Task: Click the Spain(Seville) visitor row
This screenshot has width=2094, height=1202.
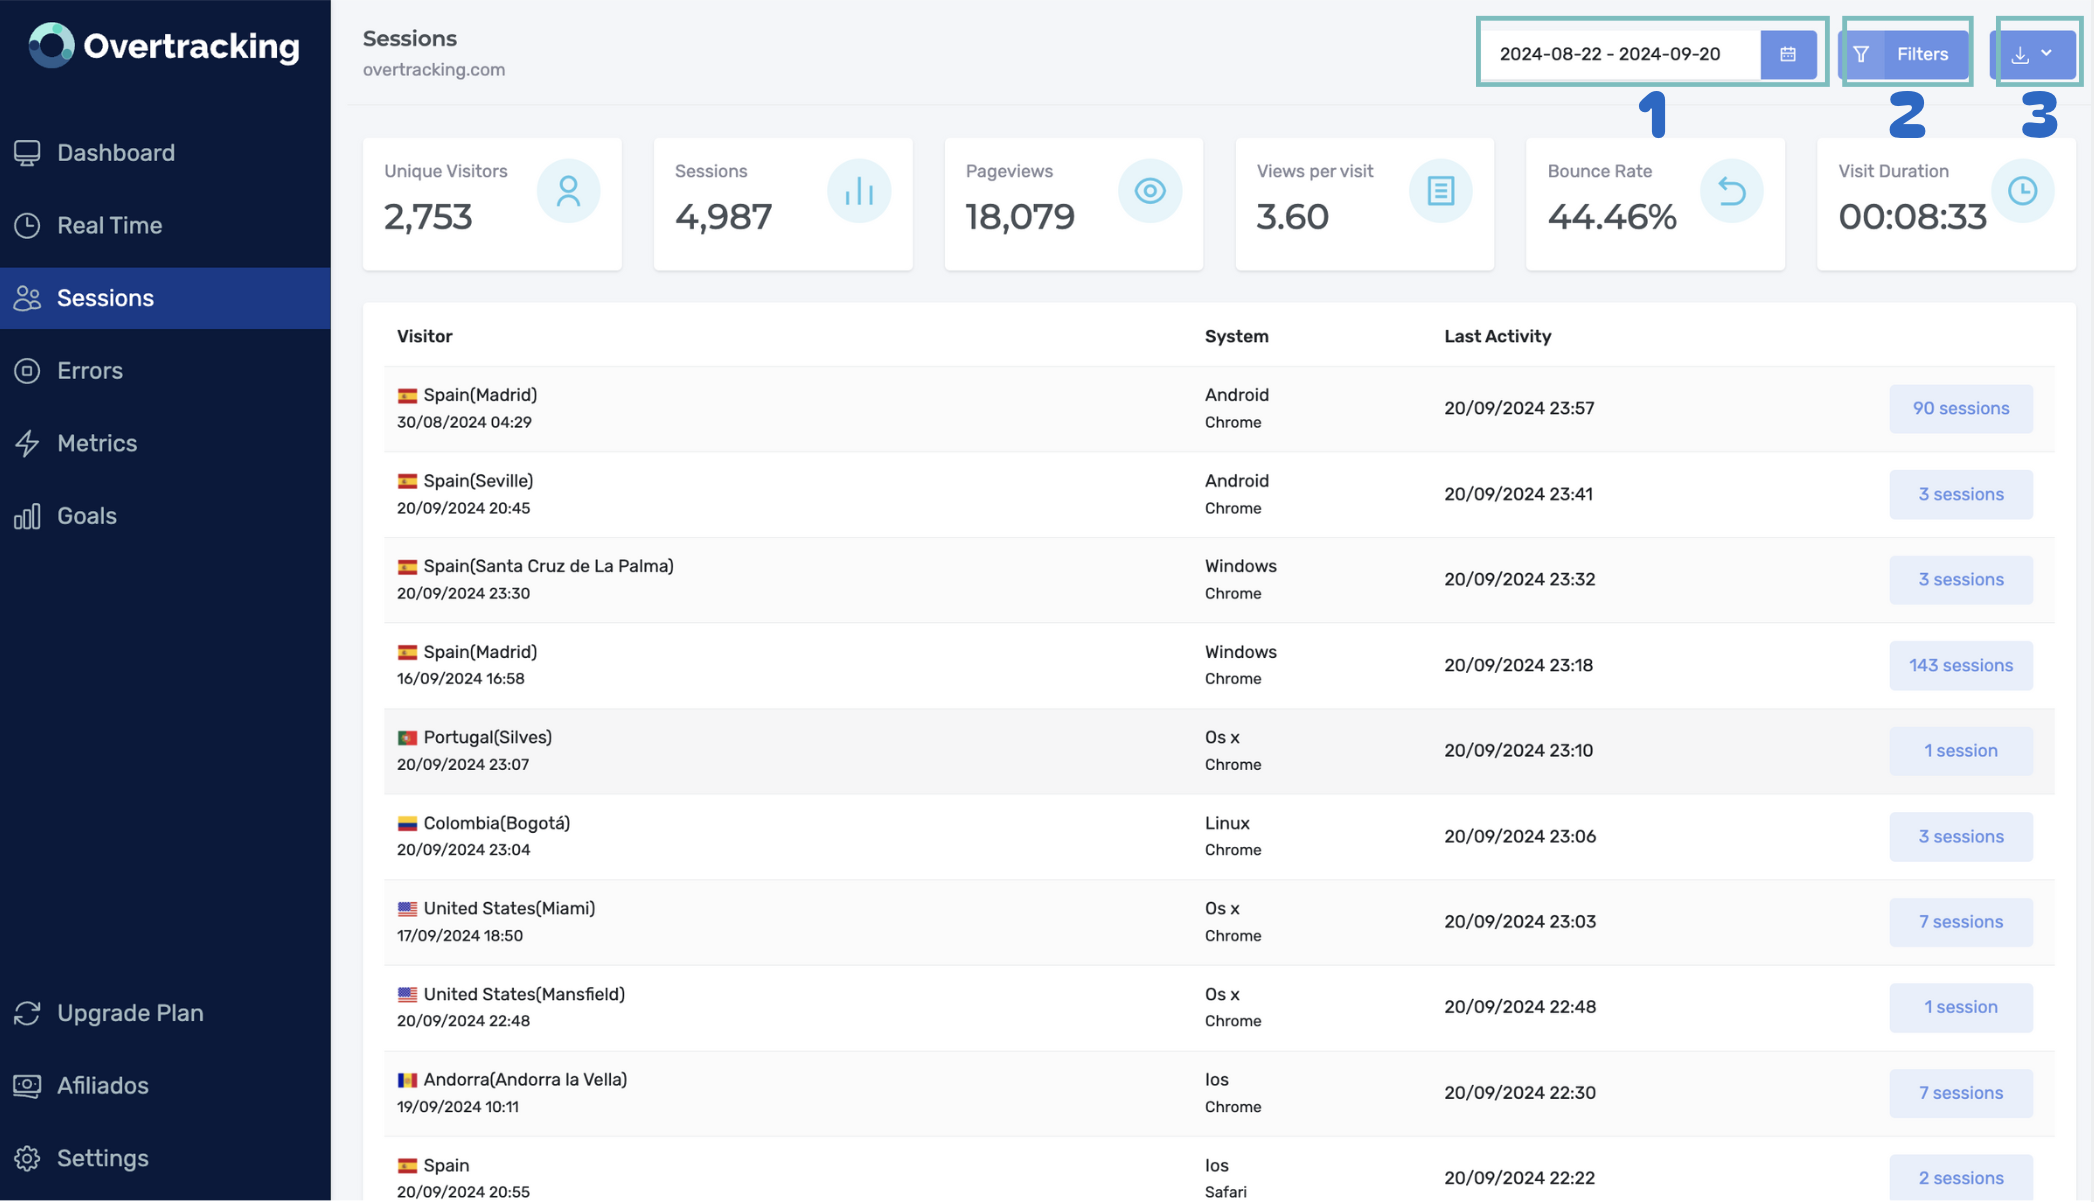Action: 1219,495
